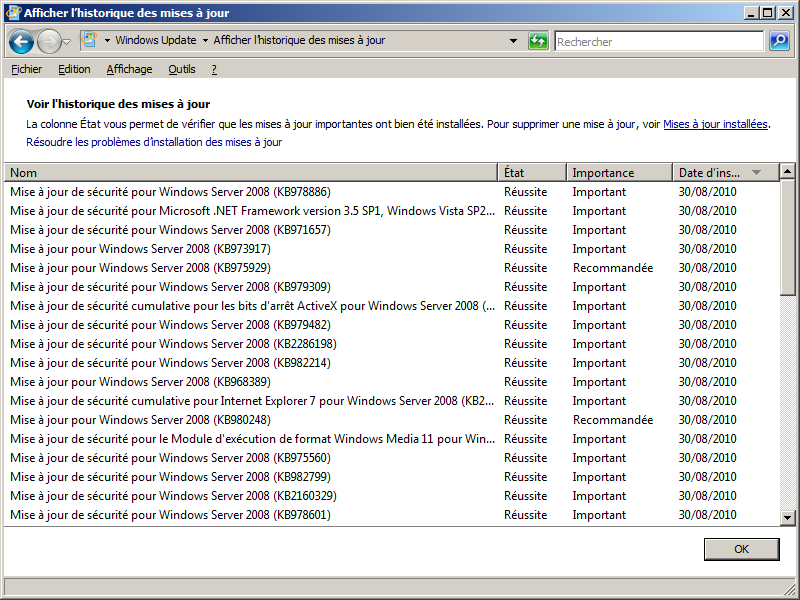Viewport: 800px width, 600px height.
Task: Click the Forward navigation arrow button
Action: [48, 42]
